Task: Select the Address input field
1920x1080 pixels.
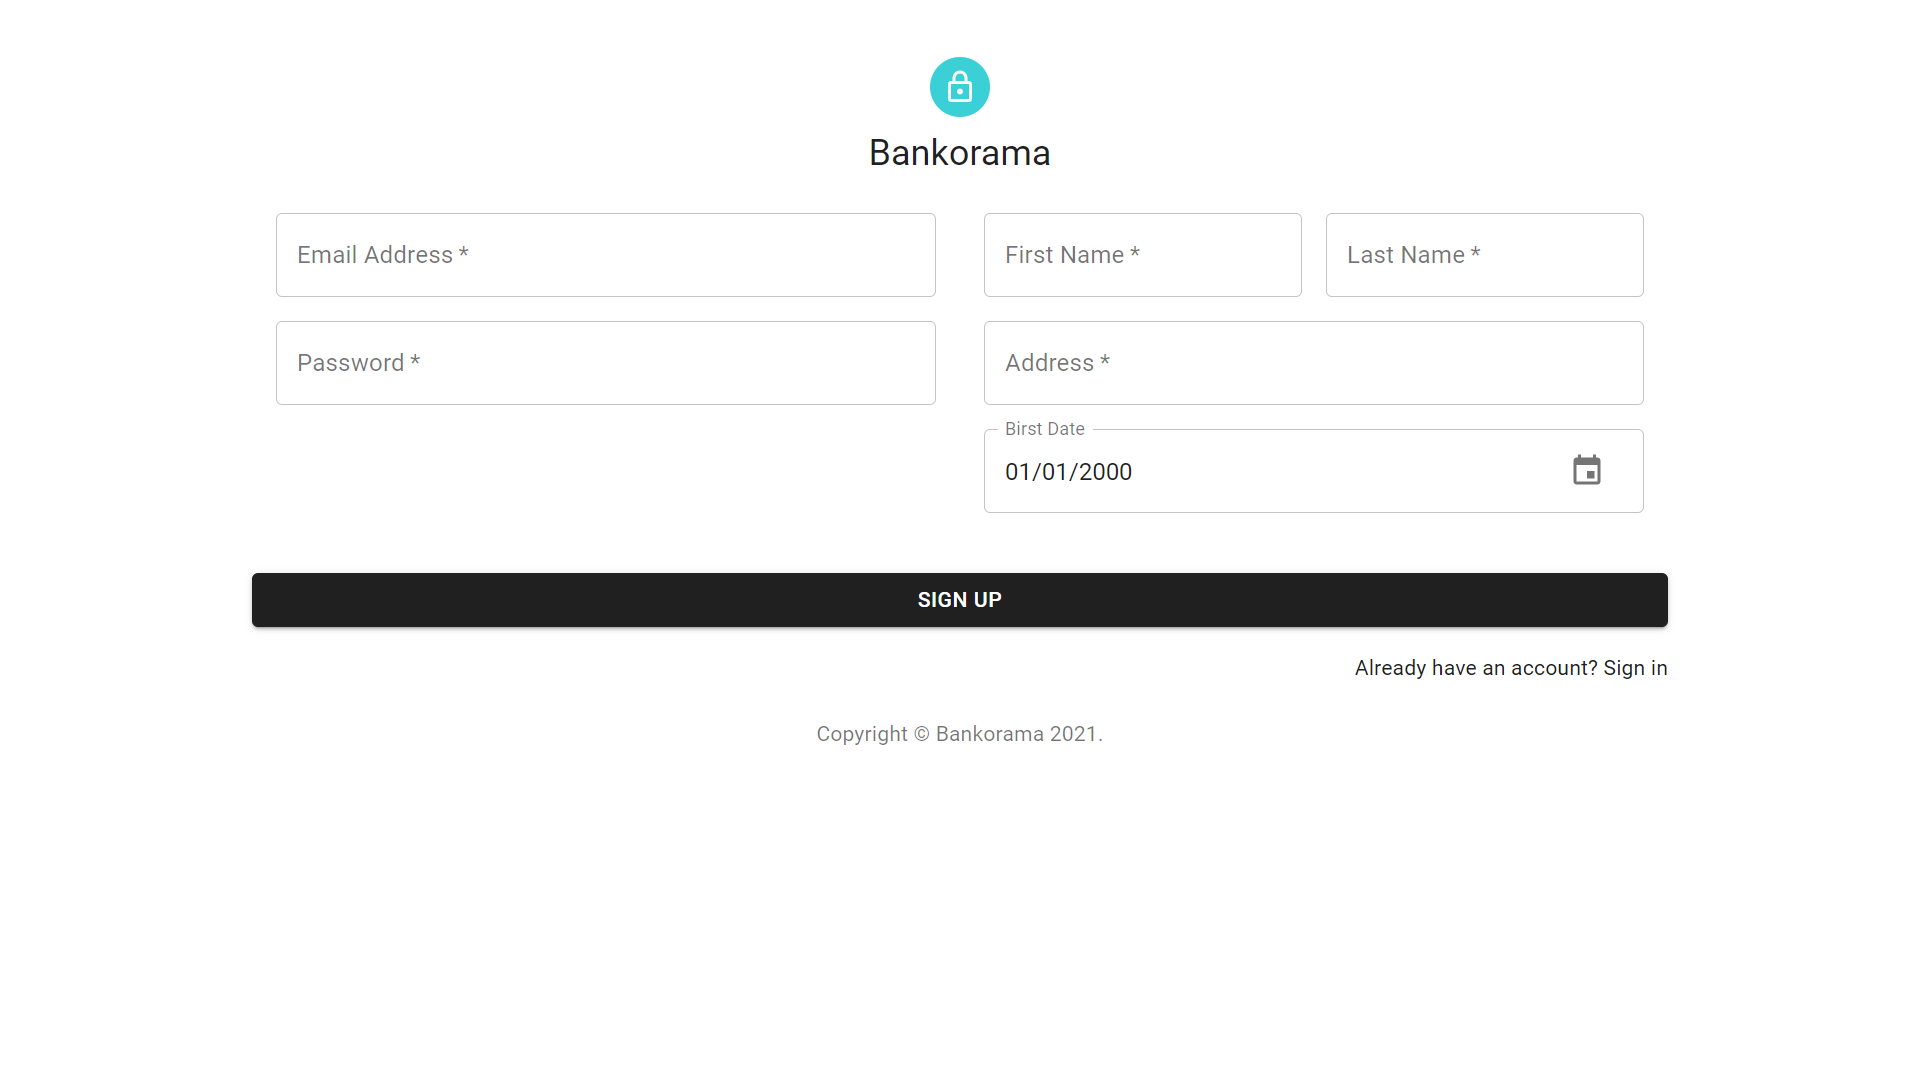Action: pyautogui.click(x=1314, y=363)
